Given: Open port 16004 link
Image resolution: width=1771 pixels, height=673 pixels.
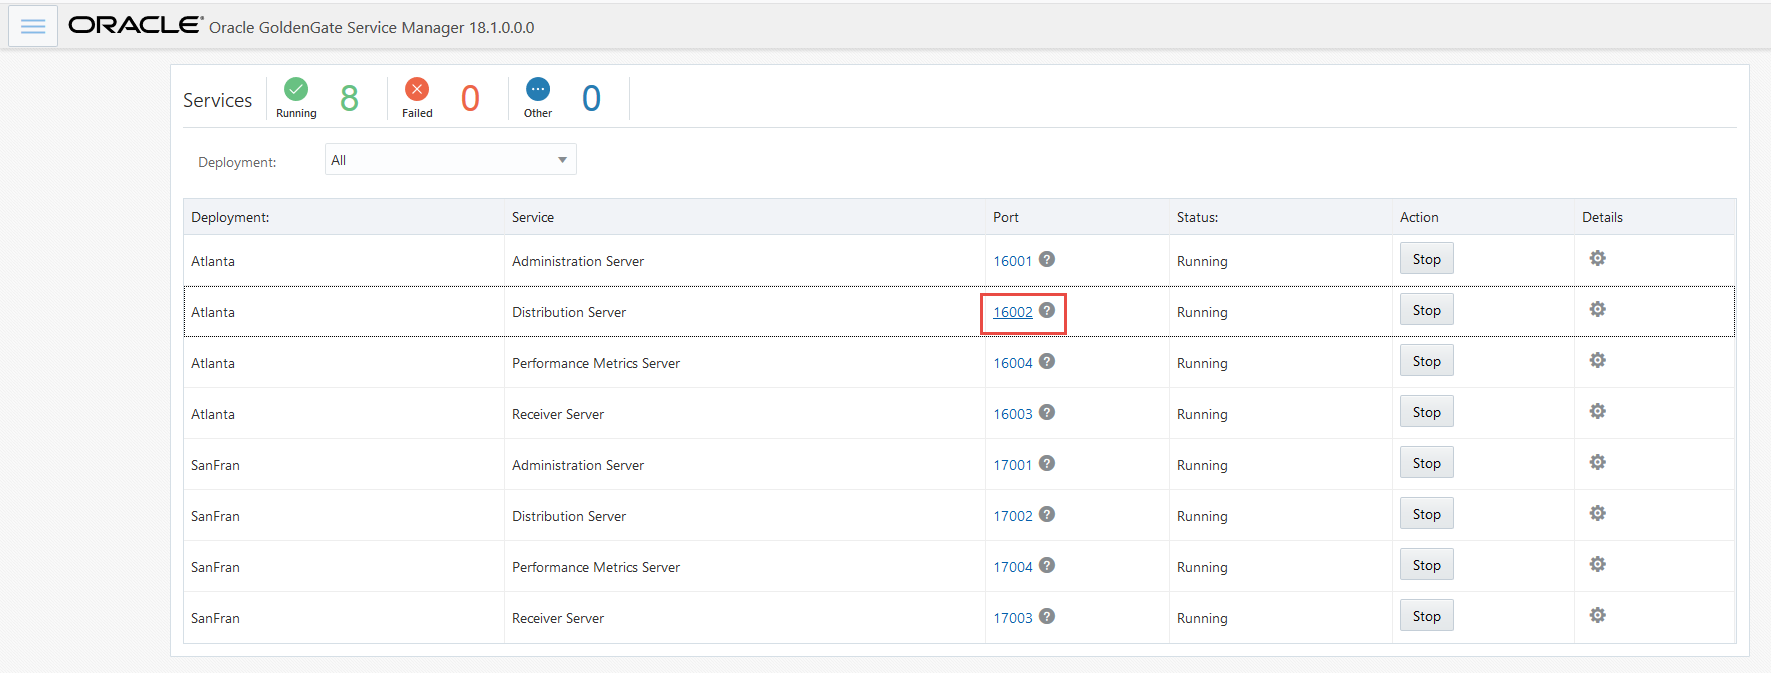Looking at the screenshot, I should pyautogui.click(x=1012, y=363).
